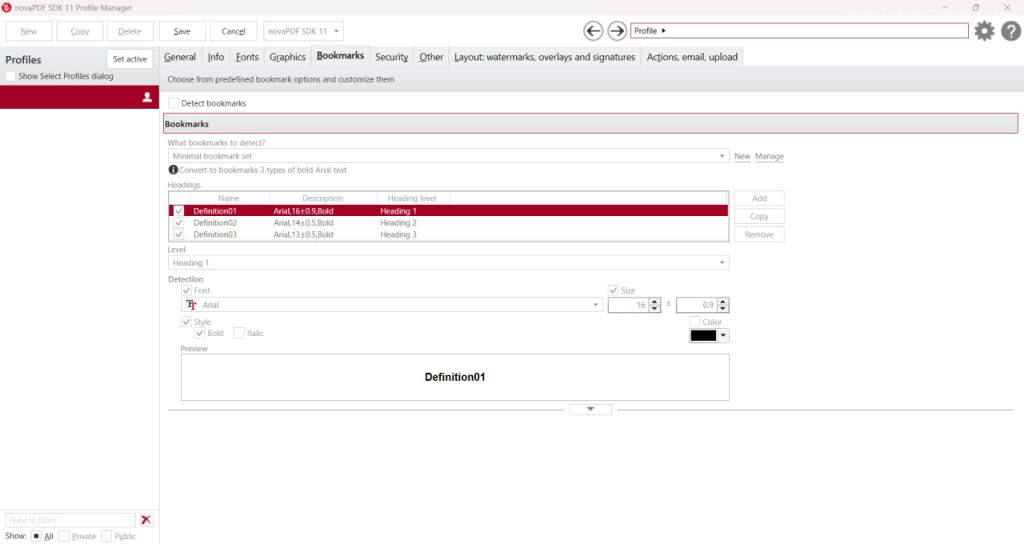Click the Set active button
Viewport: 1024px width, 544px height.
(129, 59)
